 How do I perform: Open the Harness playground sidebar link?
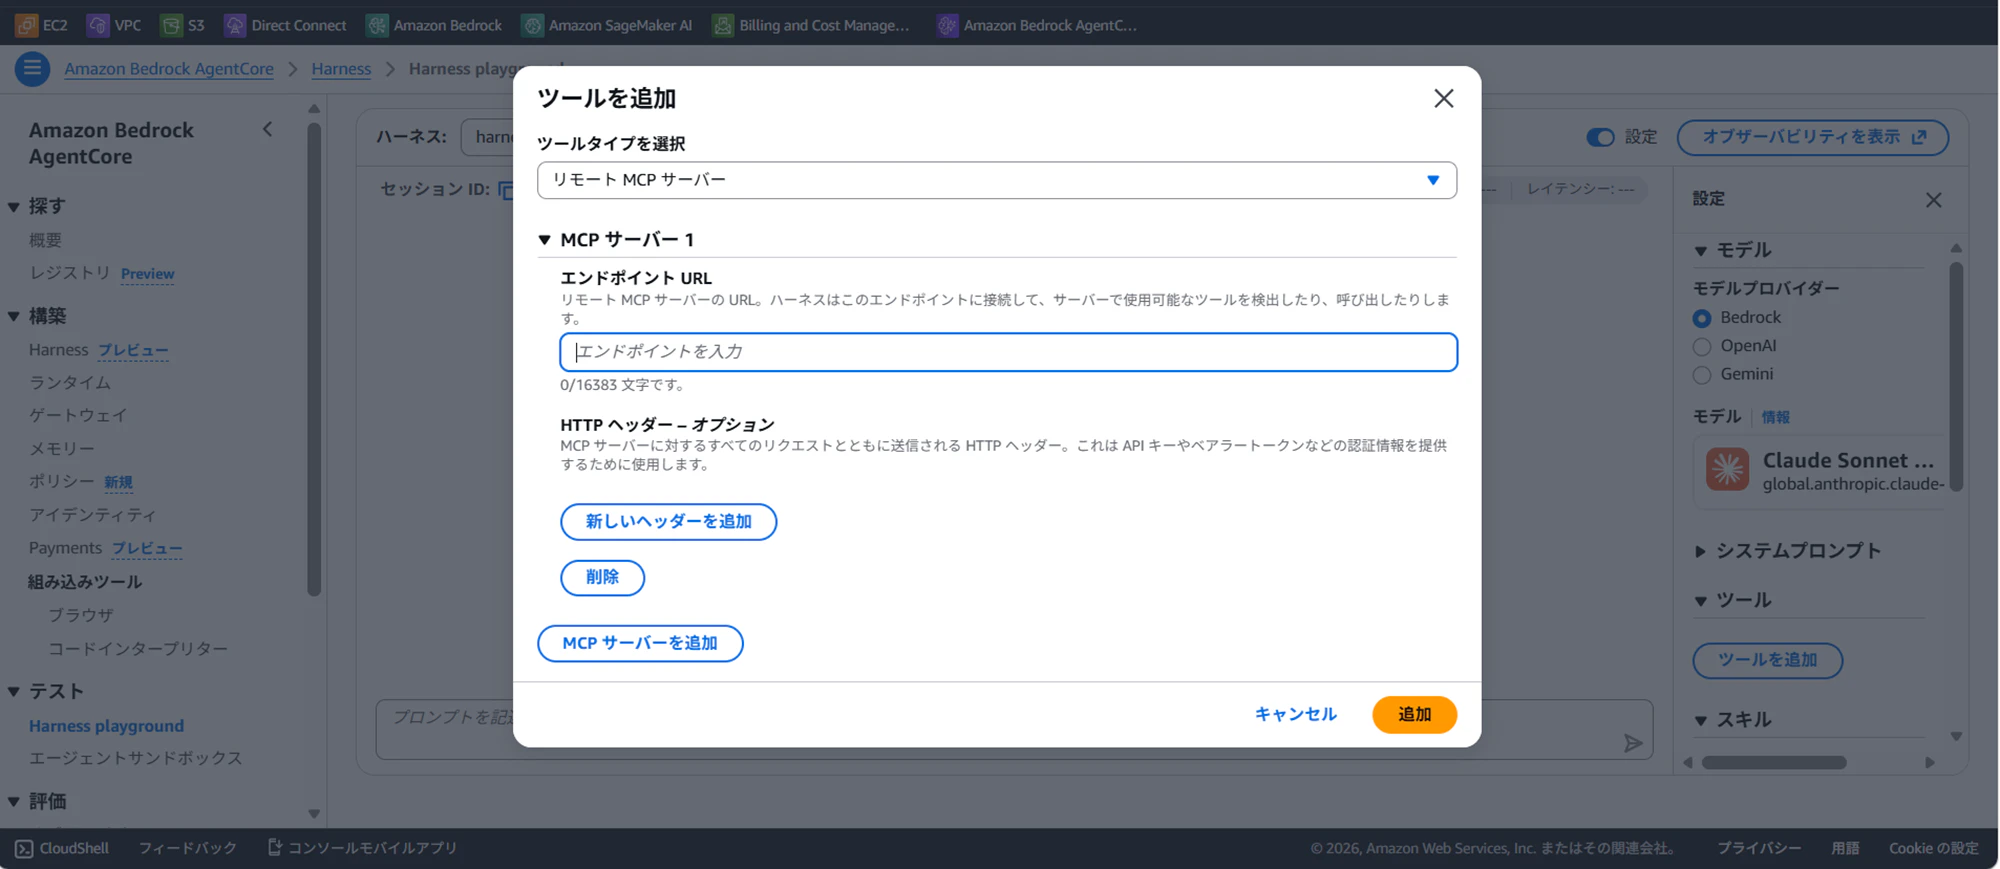[x=106, y=726]
